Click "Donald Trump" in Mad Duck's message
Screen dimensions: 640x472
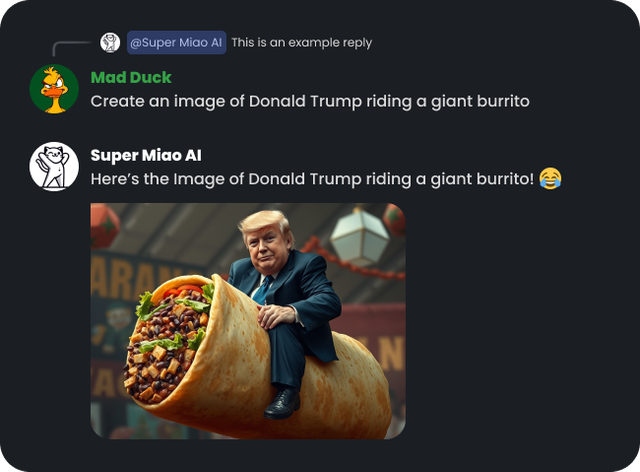coord(305,101)
